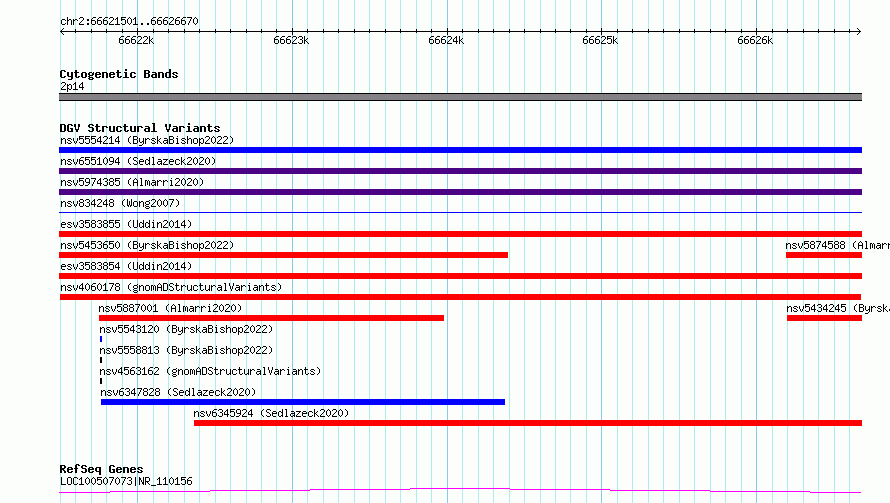Click the 66623k ruler tick label
The height and width of the screenshot is (503, 890).
[291, 40]
